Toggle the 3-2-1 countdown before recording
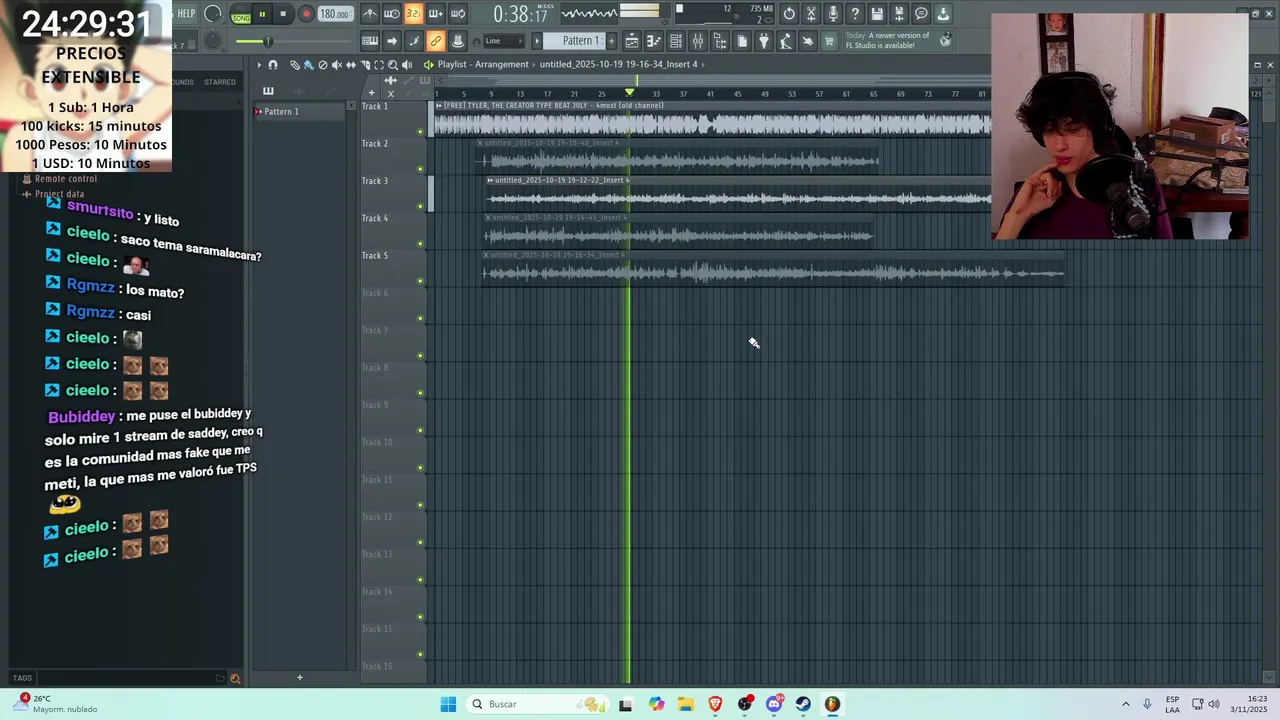The image size is (1280, 720). [414, 14]
